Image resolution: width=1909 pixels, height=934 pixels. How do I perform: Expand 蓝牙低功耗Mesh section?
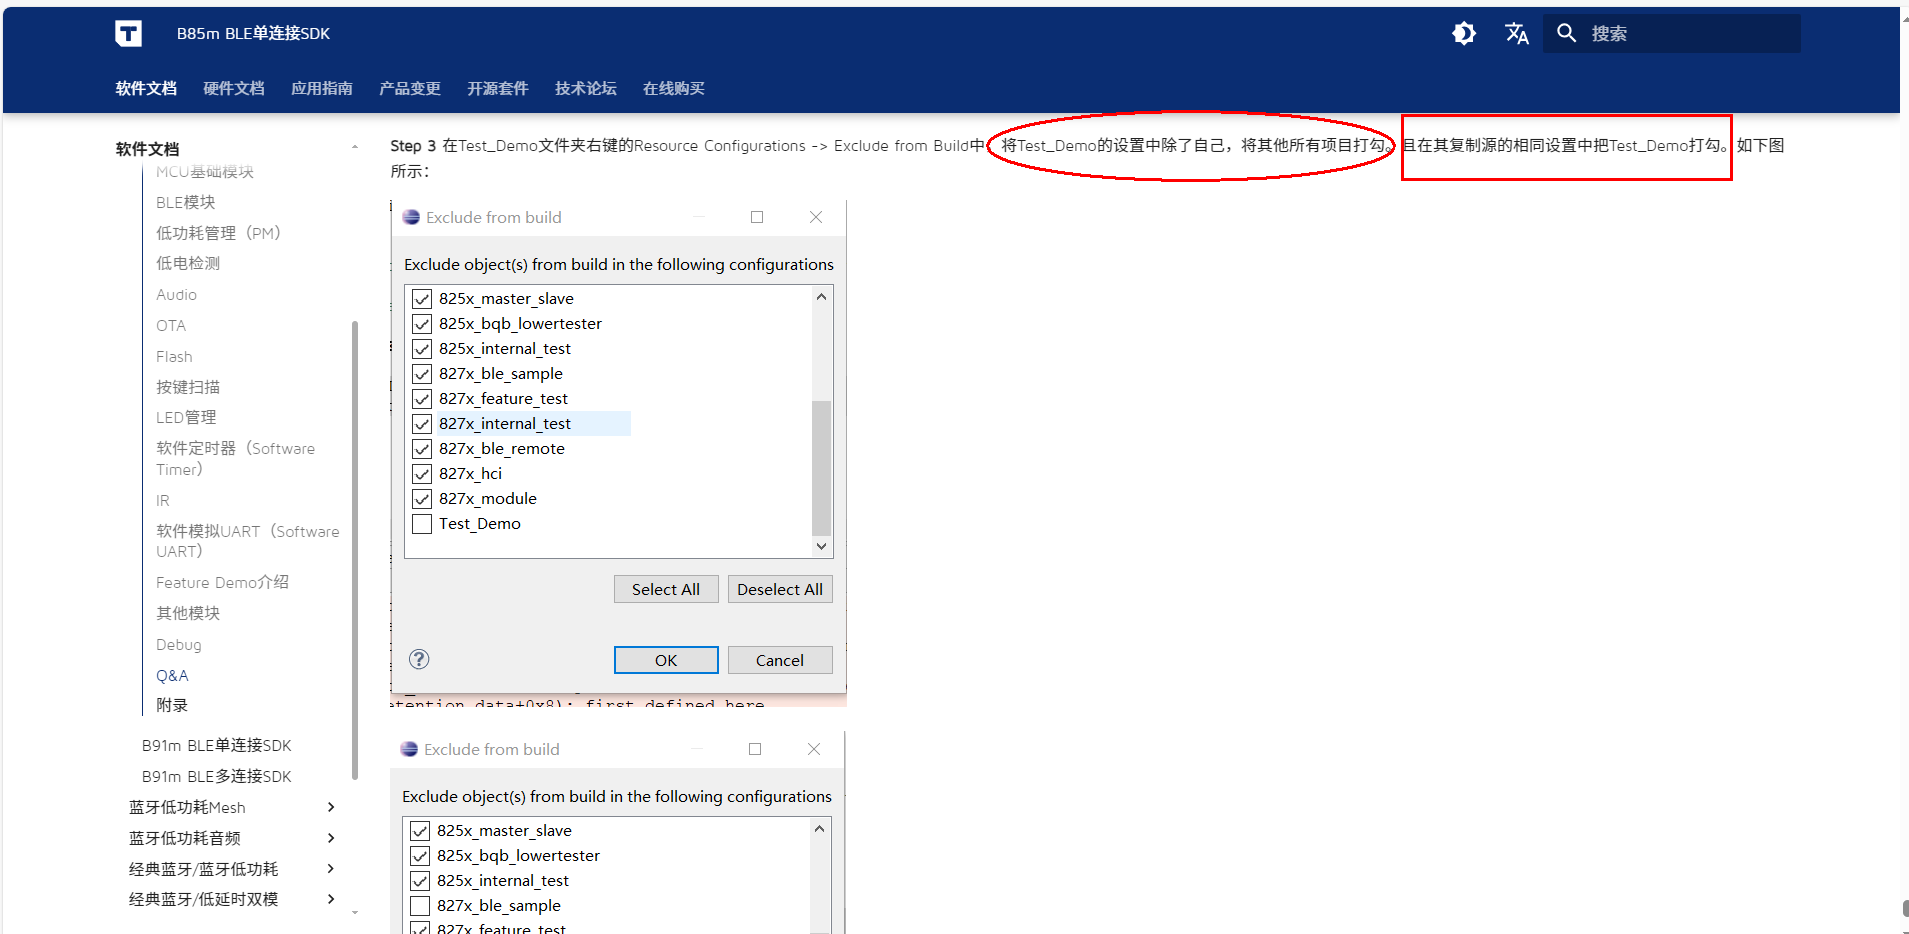[x=331, y=807]
